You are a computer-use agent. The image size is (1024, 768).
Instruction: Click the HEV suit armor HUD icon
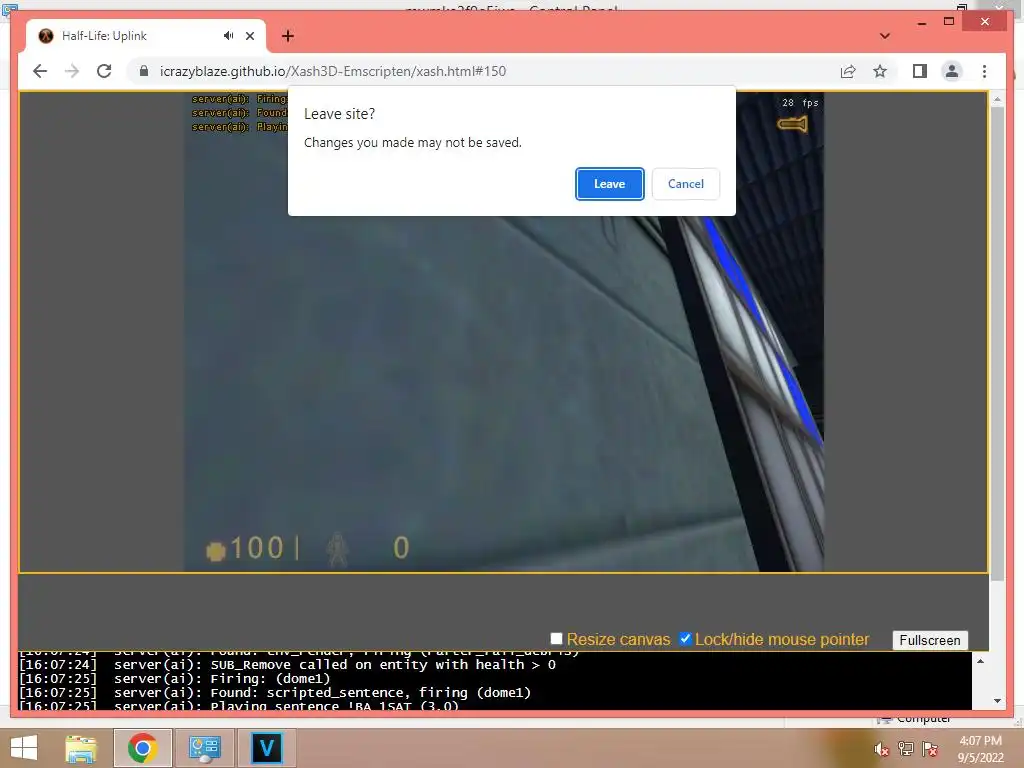[x=338, y=549]
